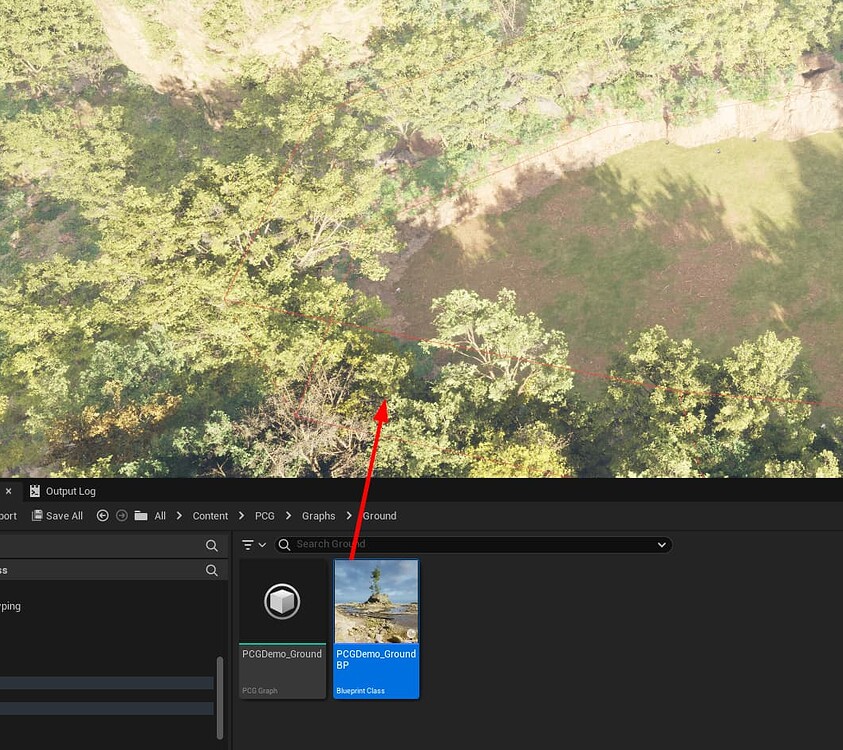Click the folder path picker icon
The height and width of the screenshot is (750, 843).
(140, 516)
